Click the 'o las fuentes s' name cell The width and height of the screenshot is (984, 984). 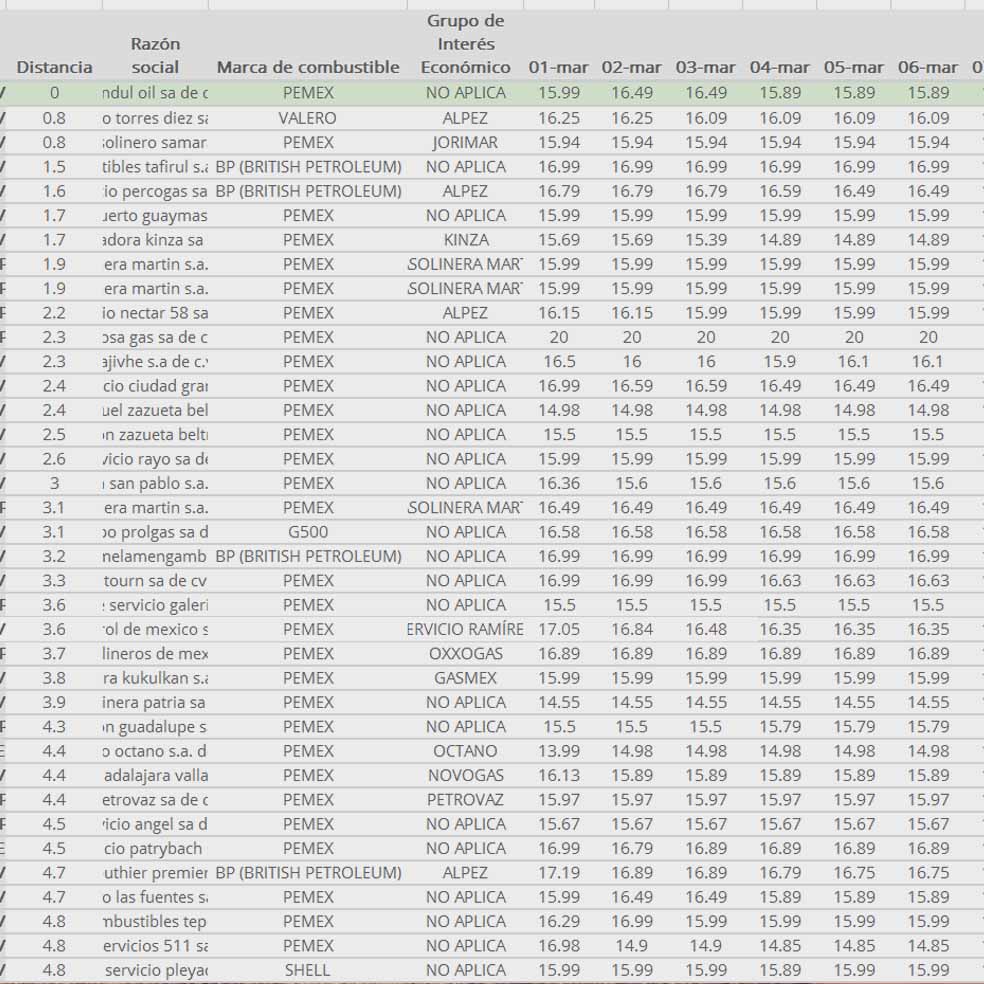coord(156,897)
